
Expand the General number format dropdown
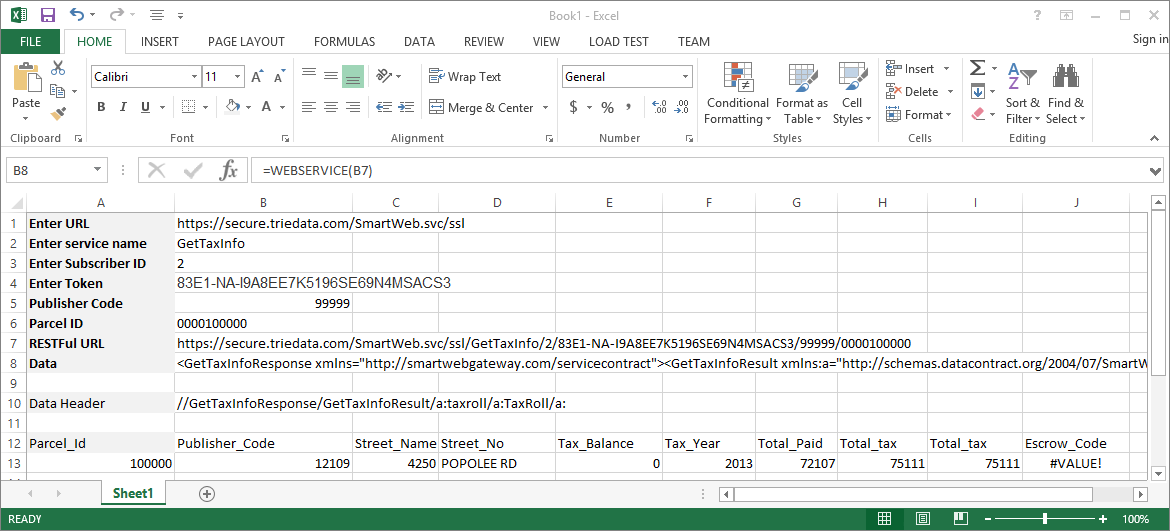tap(685, 77)
